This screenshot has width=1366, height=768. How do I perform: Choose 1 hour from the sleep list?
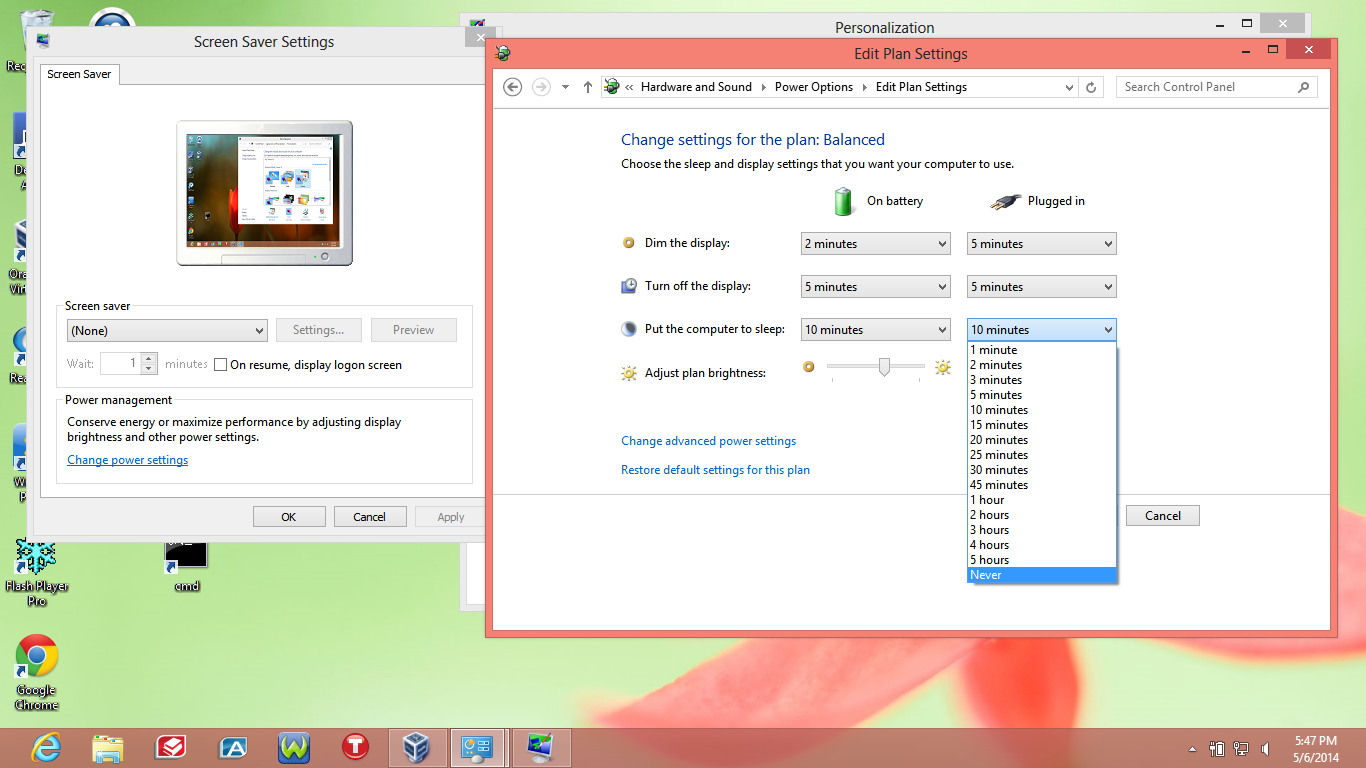(1041, 500)
